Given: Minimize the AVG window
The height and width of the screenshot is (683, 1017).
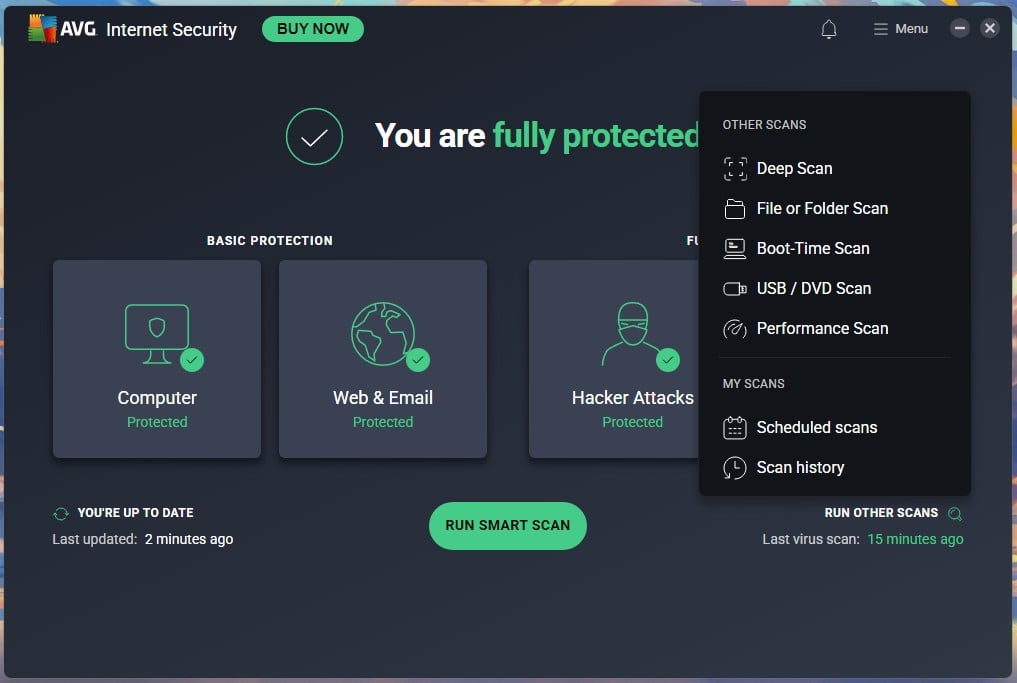Looking at the screenshot, I should [x=959, y=28].
